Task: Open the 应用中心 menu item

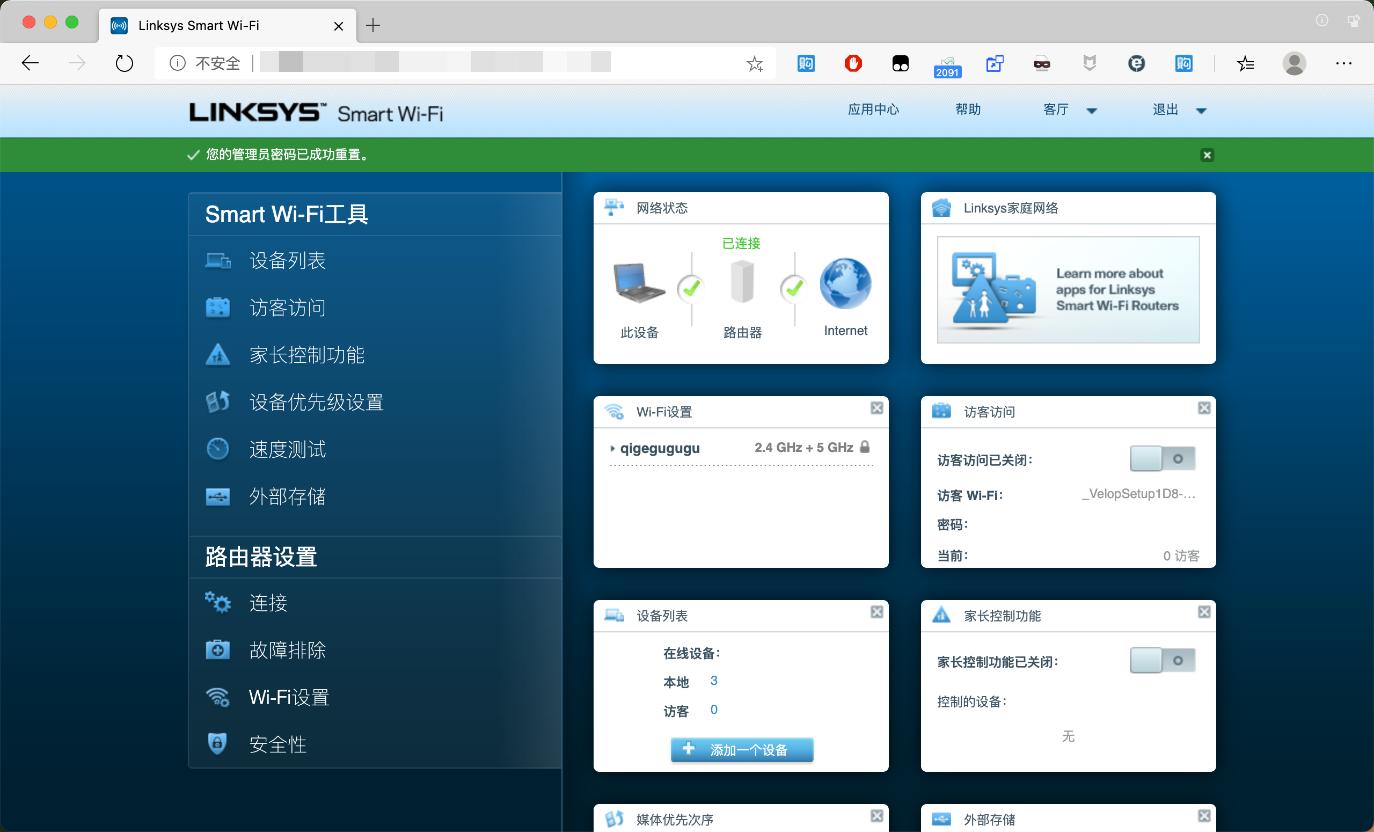Action: tap(873, 110)
